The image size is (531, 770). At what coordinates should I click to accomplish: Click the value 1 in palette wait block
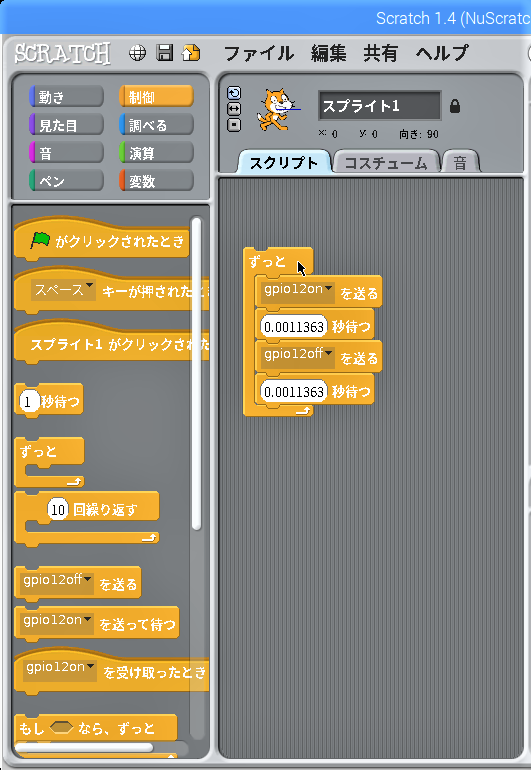click(28, 402)
